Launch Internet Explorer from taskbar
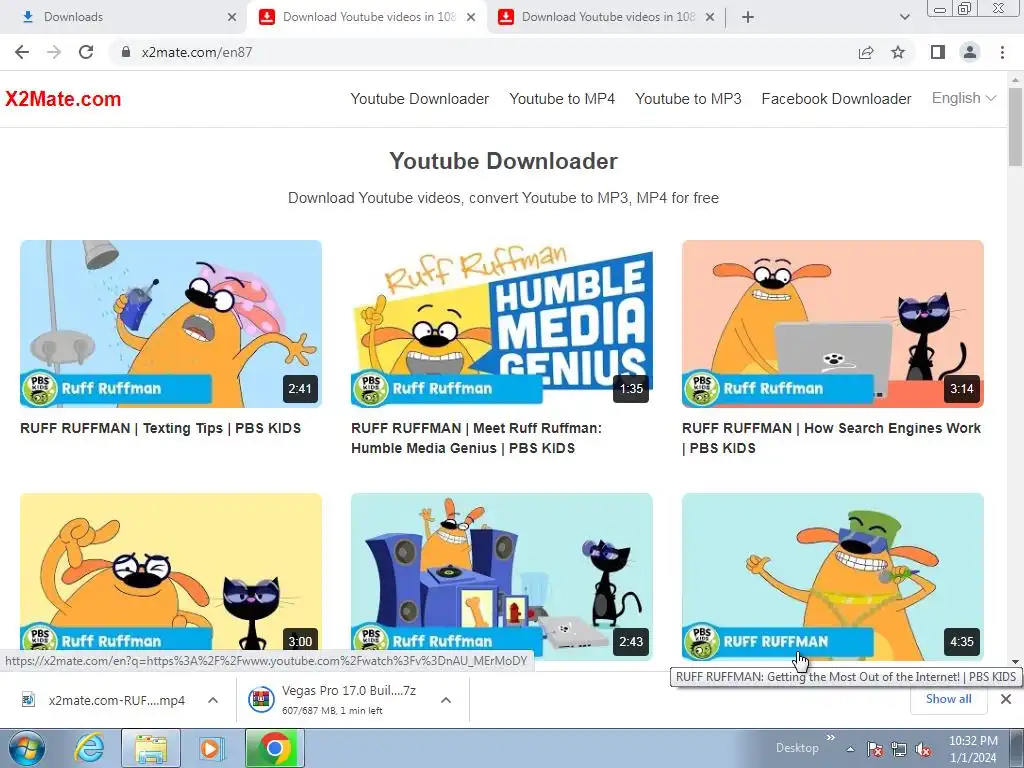The height and width of the screenshot is (768, 1024). pyautogui.click(x=89, y=748)
